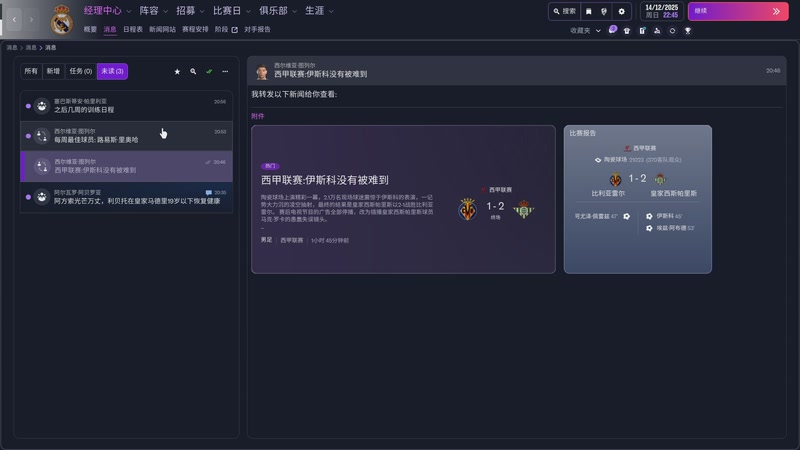Click 西甲联赛 tag under news article
The height and width of the screenshot is (450, 800).
point(291,240)
